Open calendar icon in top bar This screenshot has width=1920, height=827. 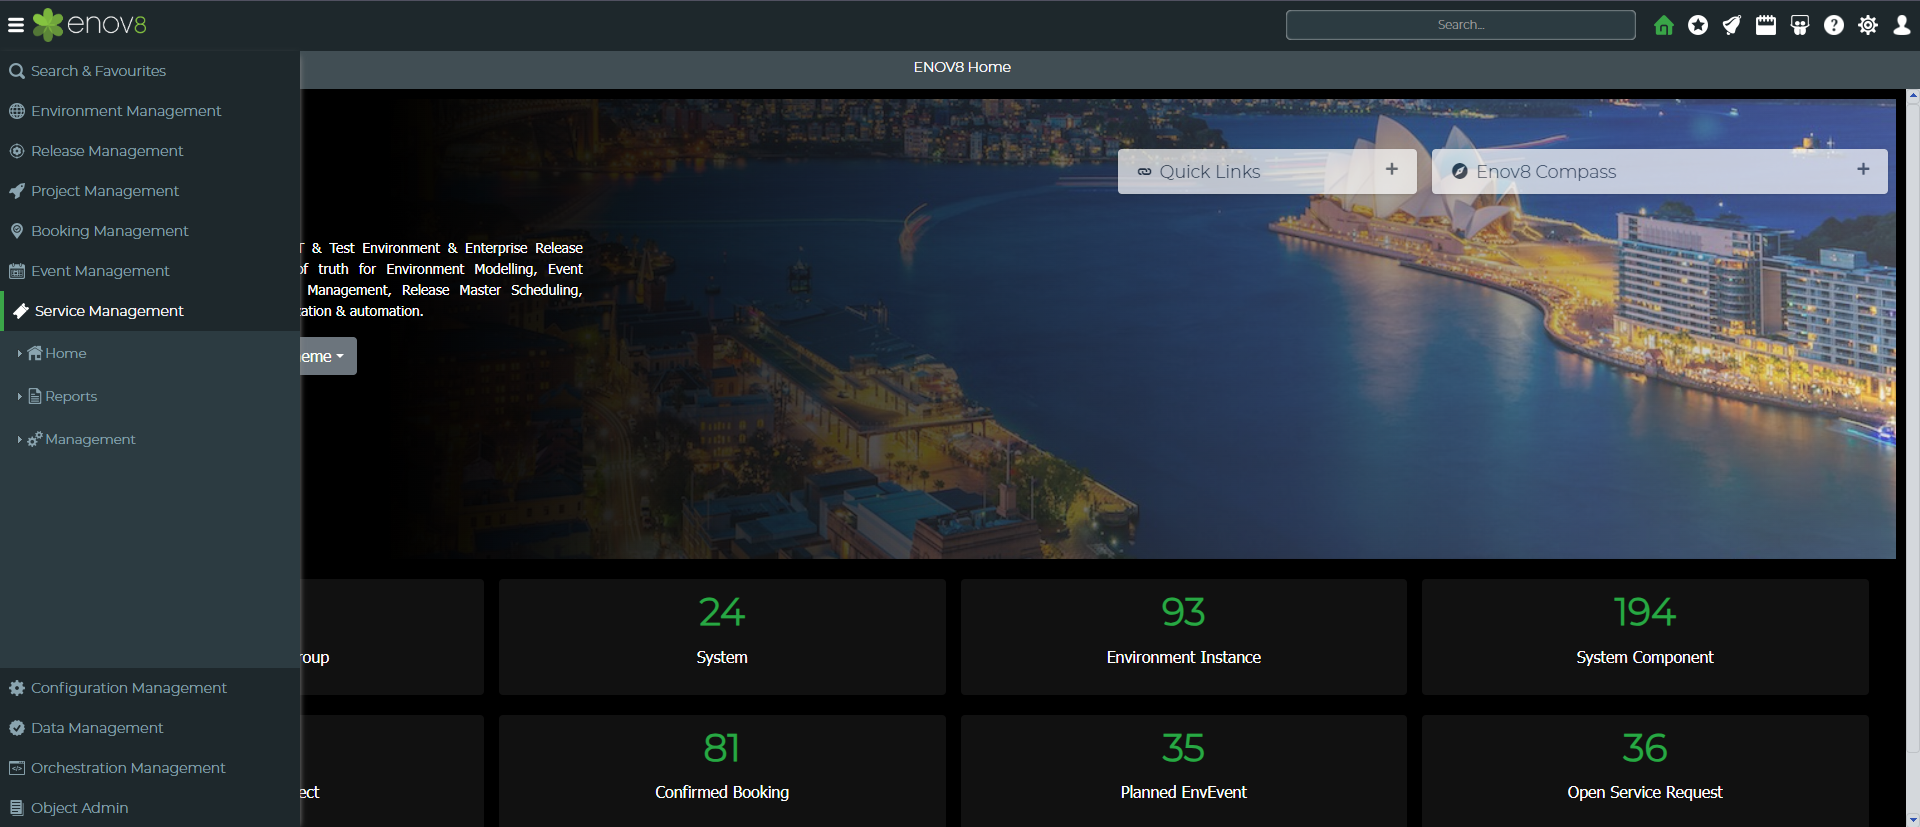click(x=1766, y=25)
